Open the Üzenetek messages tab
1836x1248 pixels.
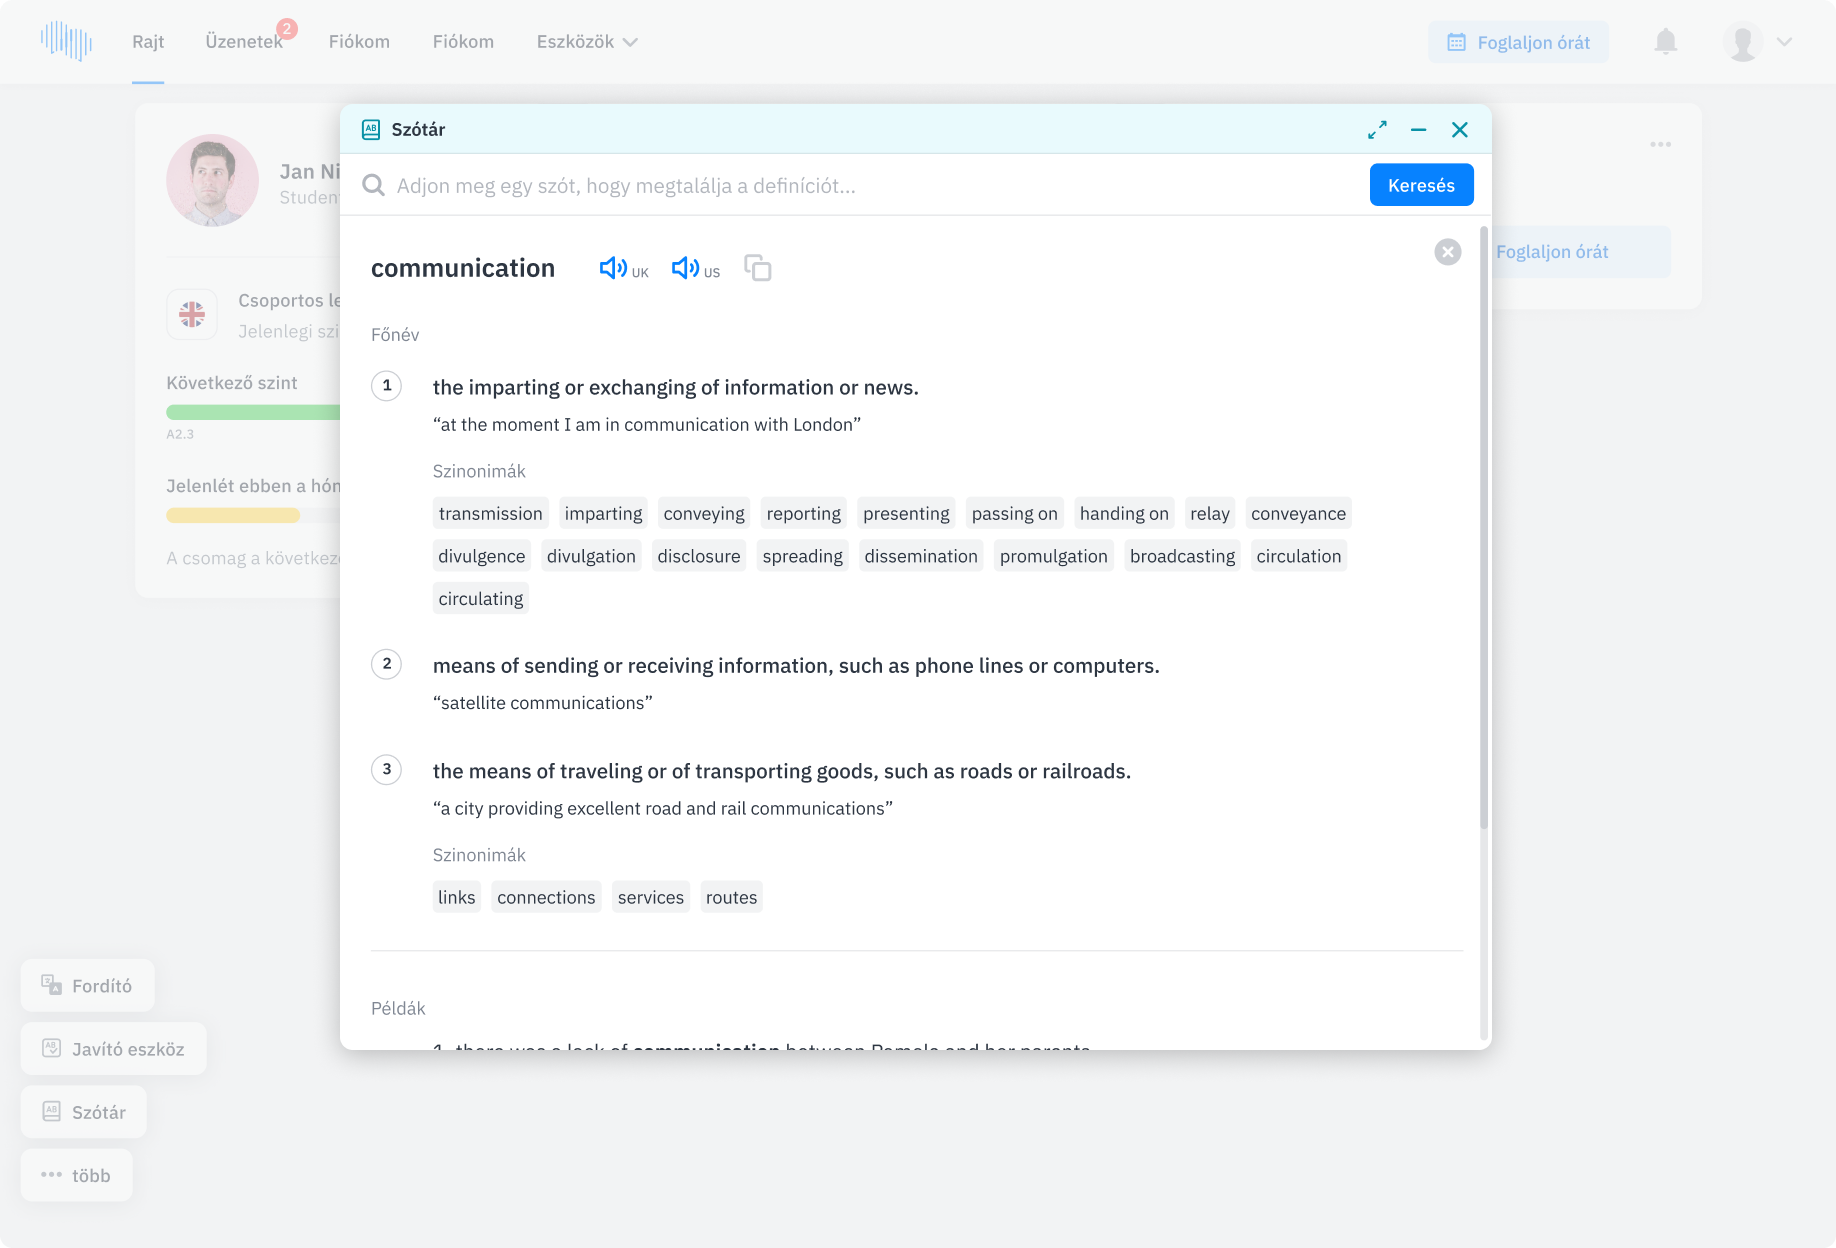(x=244, y=42)
